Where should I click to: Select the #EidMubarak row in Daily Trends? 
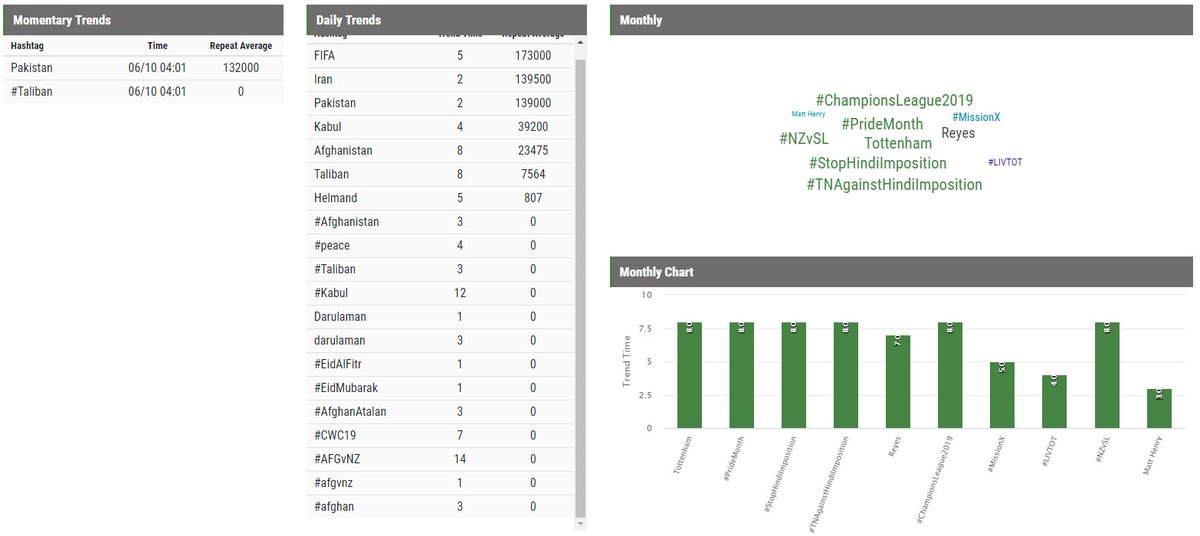pyautogui.click(x=440, y=388)
